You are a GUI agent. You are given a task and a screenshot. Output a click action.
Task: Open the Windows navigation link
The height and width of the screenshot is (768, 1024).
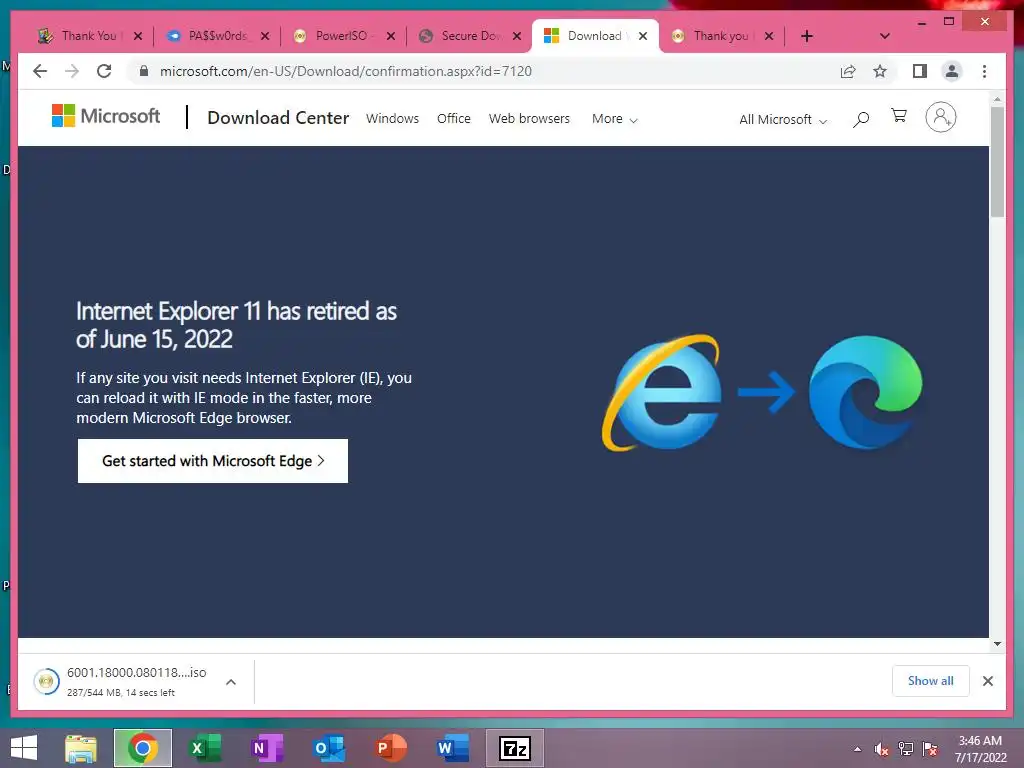(392, 119)
